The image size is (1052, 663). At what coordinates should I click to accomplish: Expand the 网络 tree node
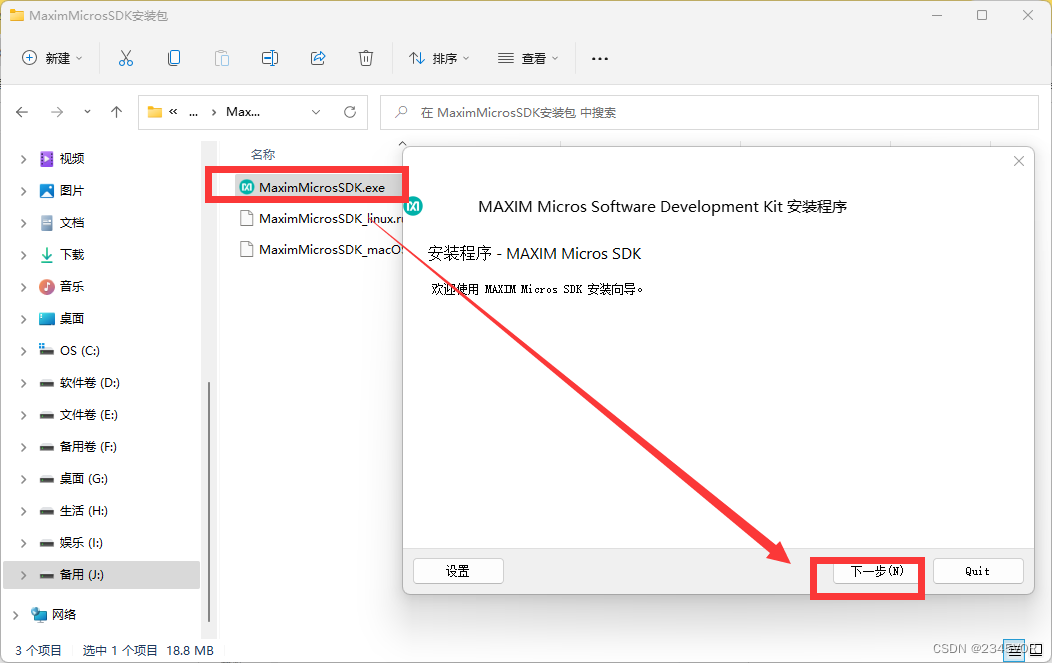pos(15,615)
